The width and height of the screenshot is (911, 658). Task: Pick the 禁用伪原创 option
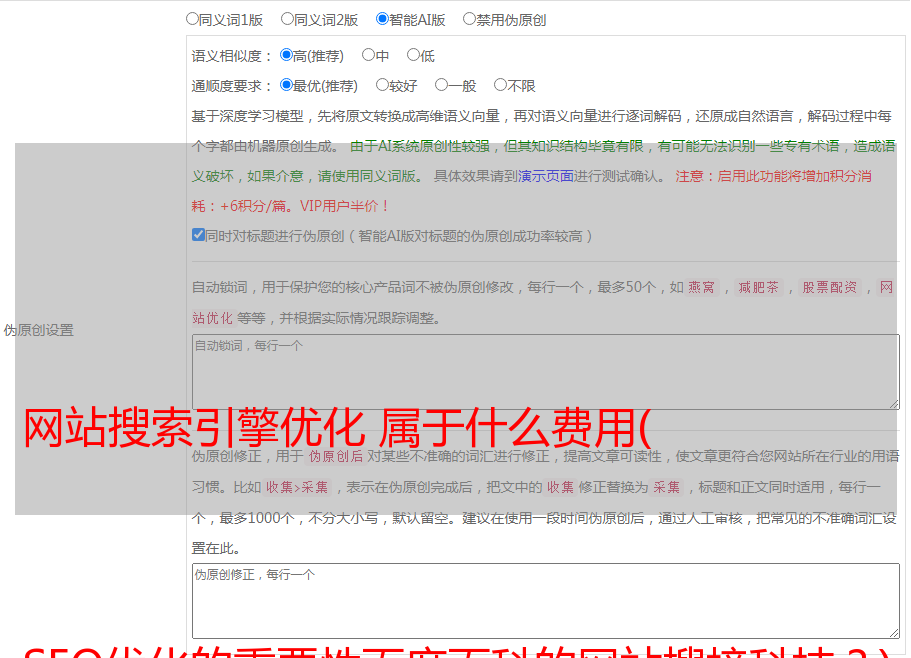tap(469, 19)
